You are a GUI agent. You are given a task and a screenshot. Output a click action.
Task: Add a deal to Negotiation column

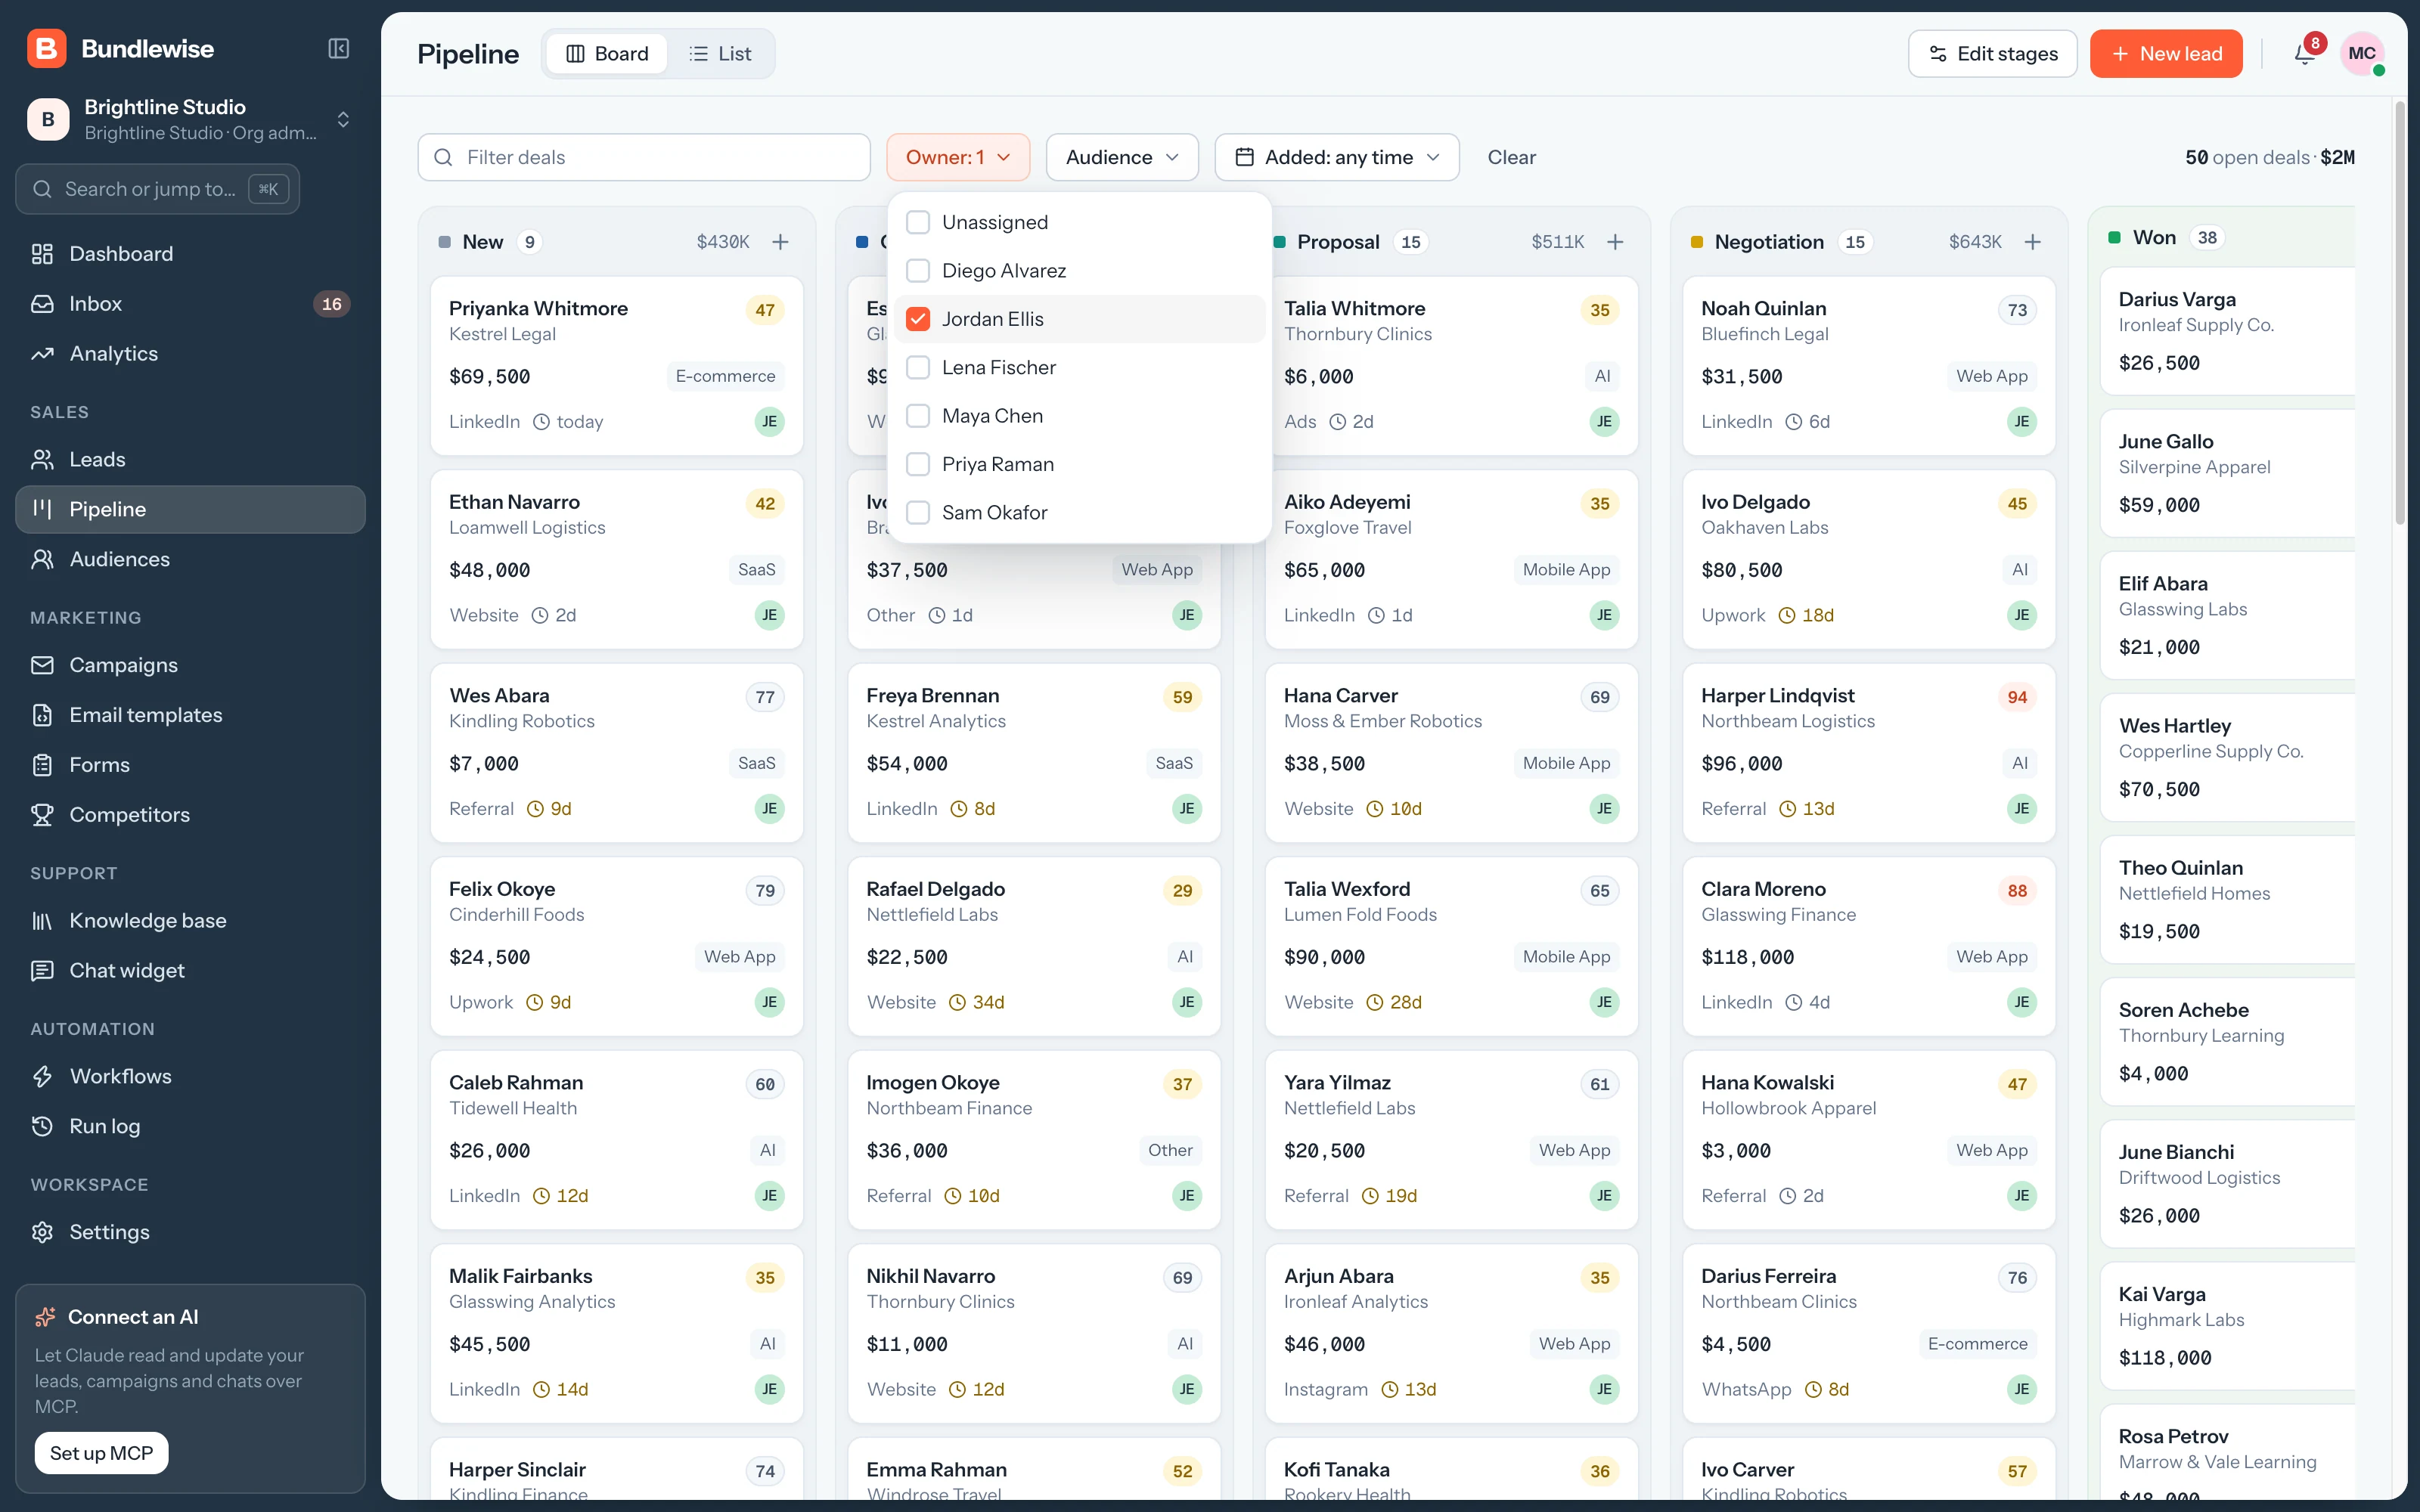coord(2033,242)
